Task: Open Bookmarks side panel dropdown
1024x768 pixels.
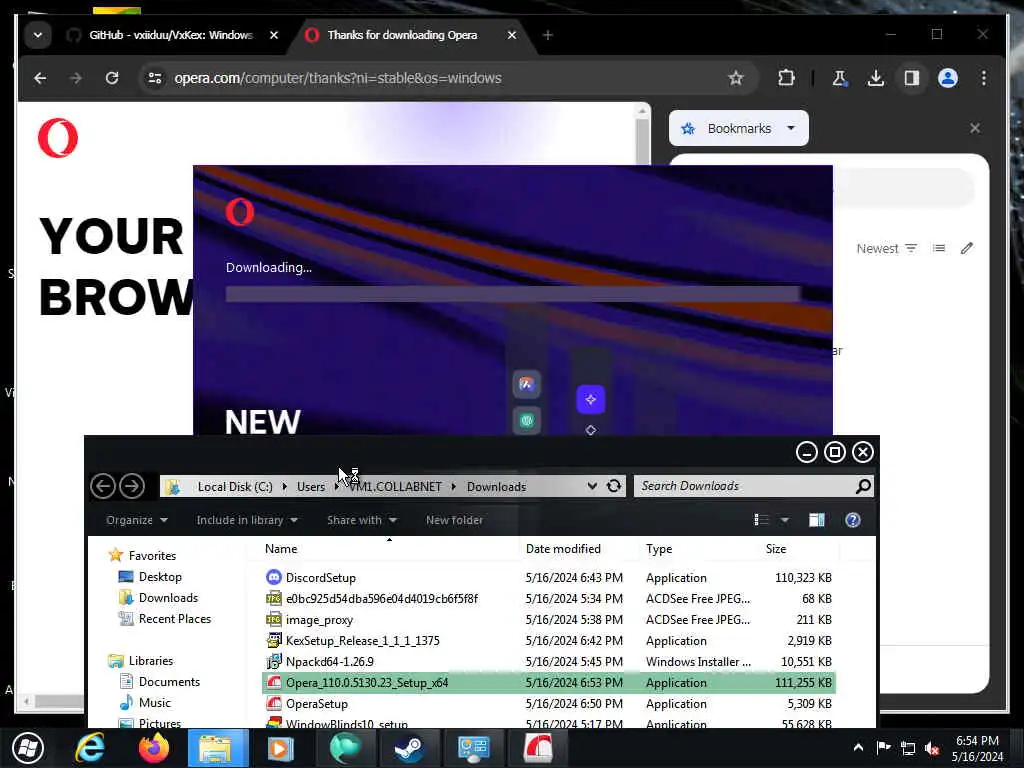Action: click(739, 129)
